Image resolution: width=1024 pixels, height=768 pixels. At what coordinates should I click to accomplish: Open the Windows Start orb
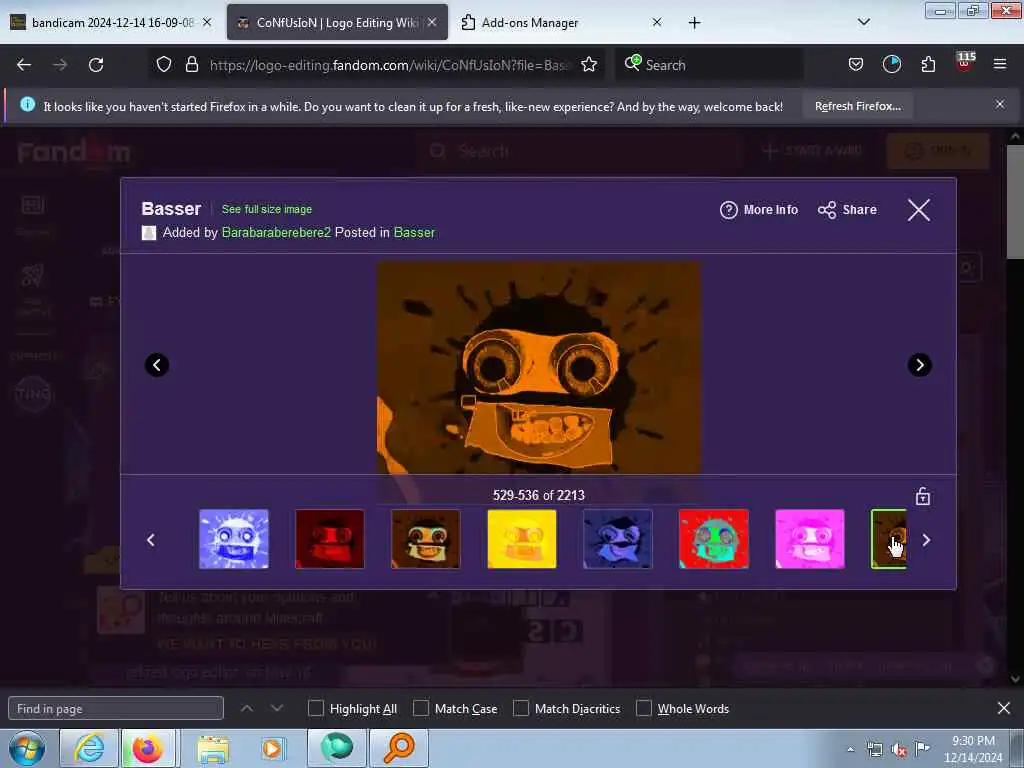coord(27,748)
